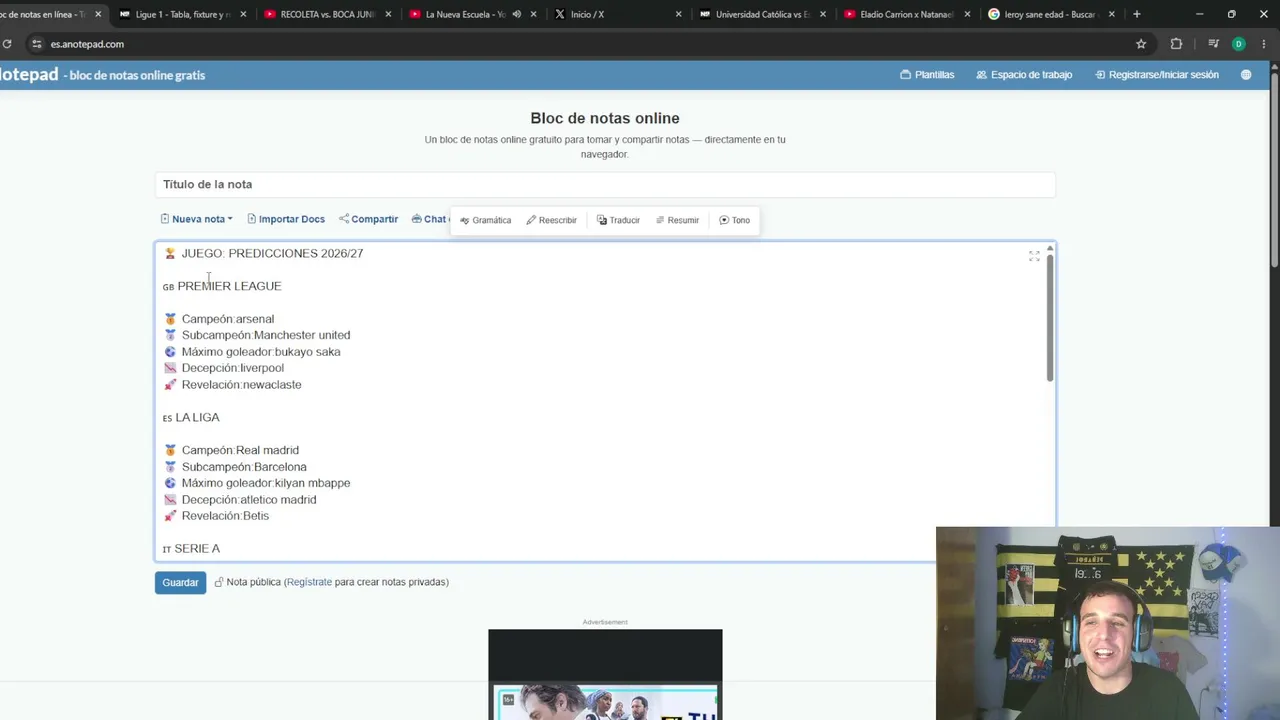Open the browser extensions puzzle icon
The width and height of the screenshot is (1280, 720).
1176,44
